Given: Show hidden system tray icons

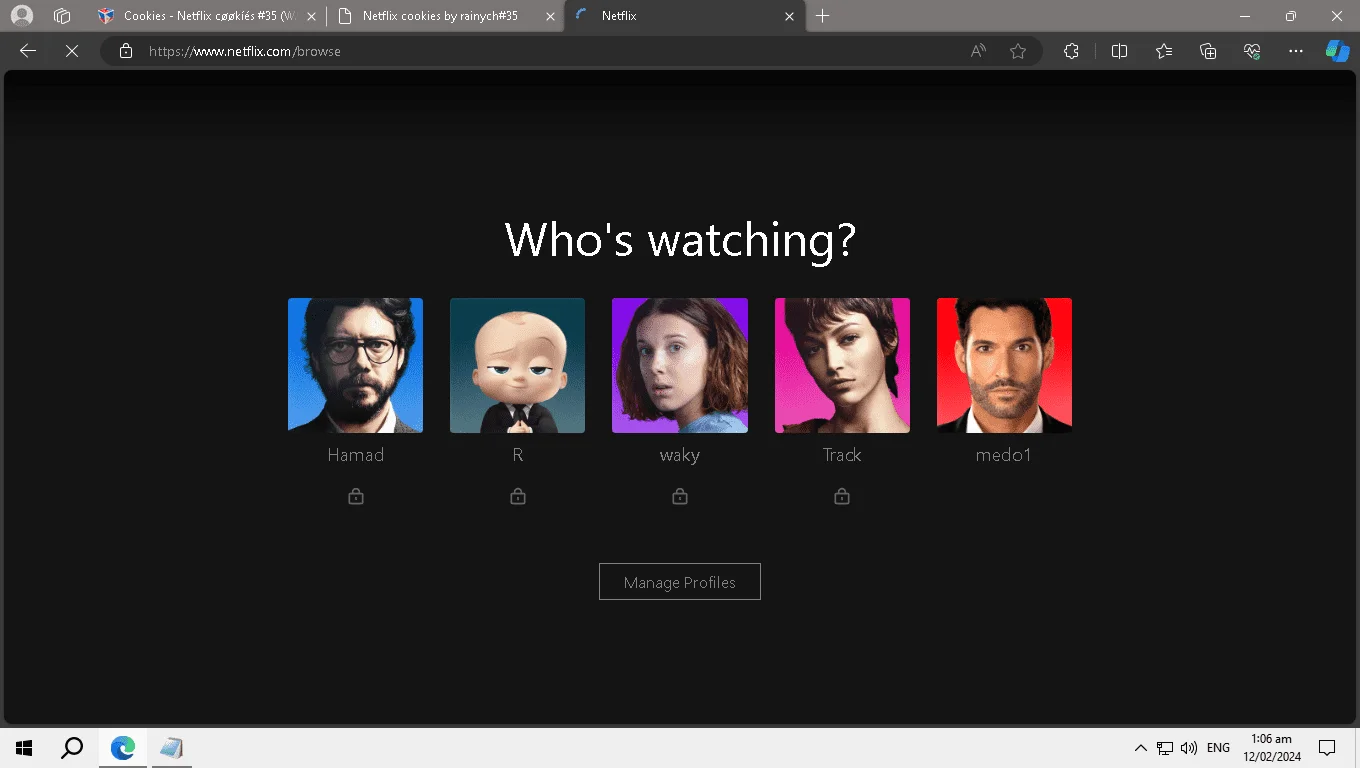Looking at the screenshot, I should coord(1140,748).
